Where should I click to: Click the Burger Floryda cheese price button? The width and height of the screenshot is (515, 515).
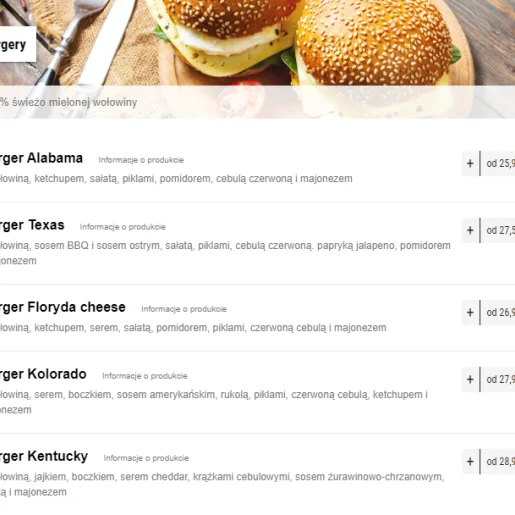pyautogui.click(x=498, y=313)
